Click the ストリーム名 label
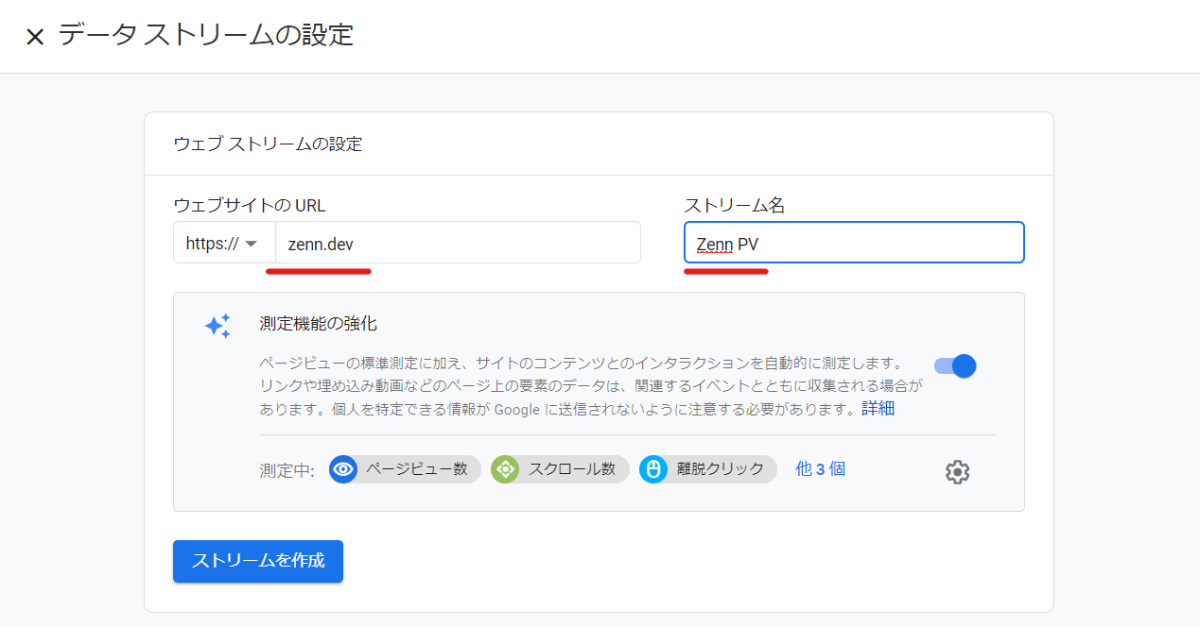 [734, 205]
